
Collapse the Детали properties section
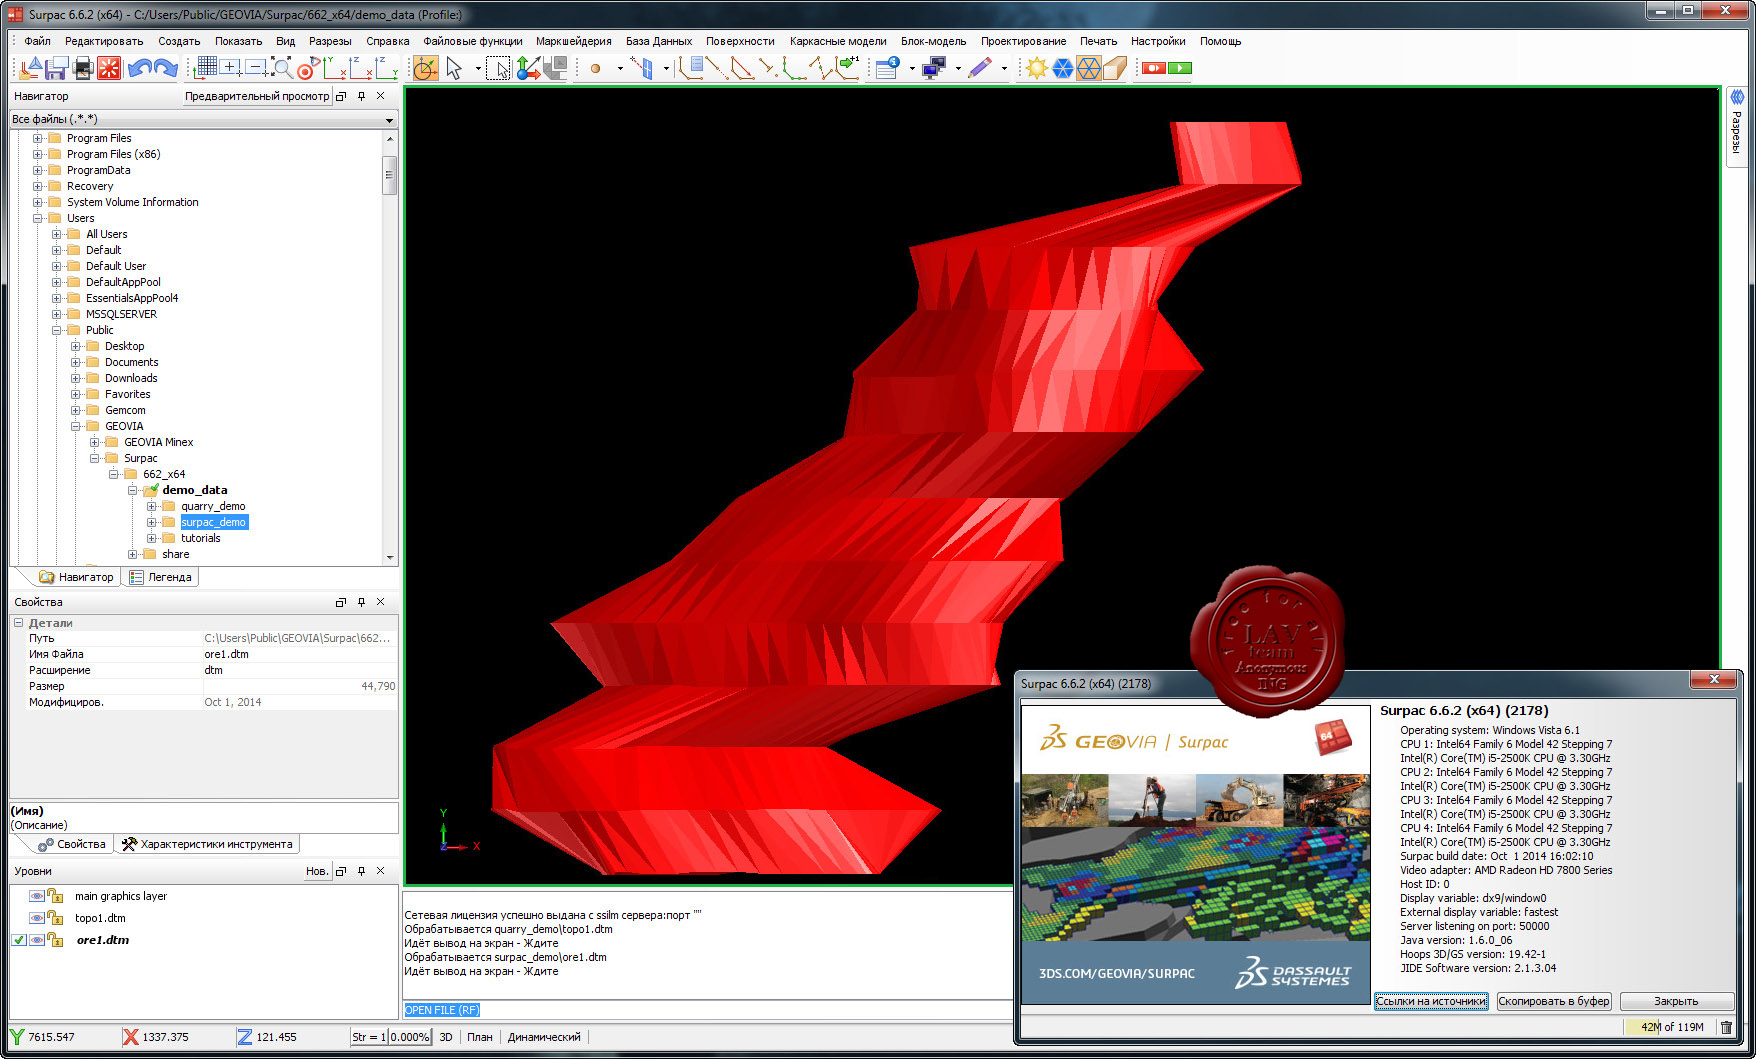(x=19, y=623)
